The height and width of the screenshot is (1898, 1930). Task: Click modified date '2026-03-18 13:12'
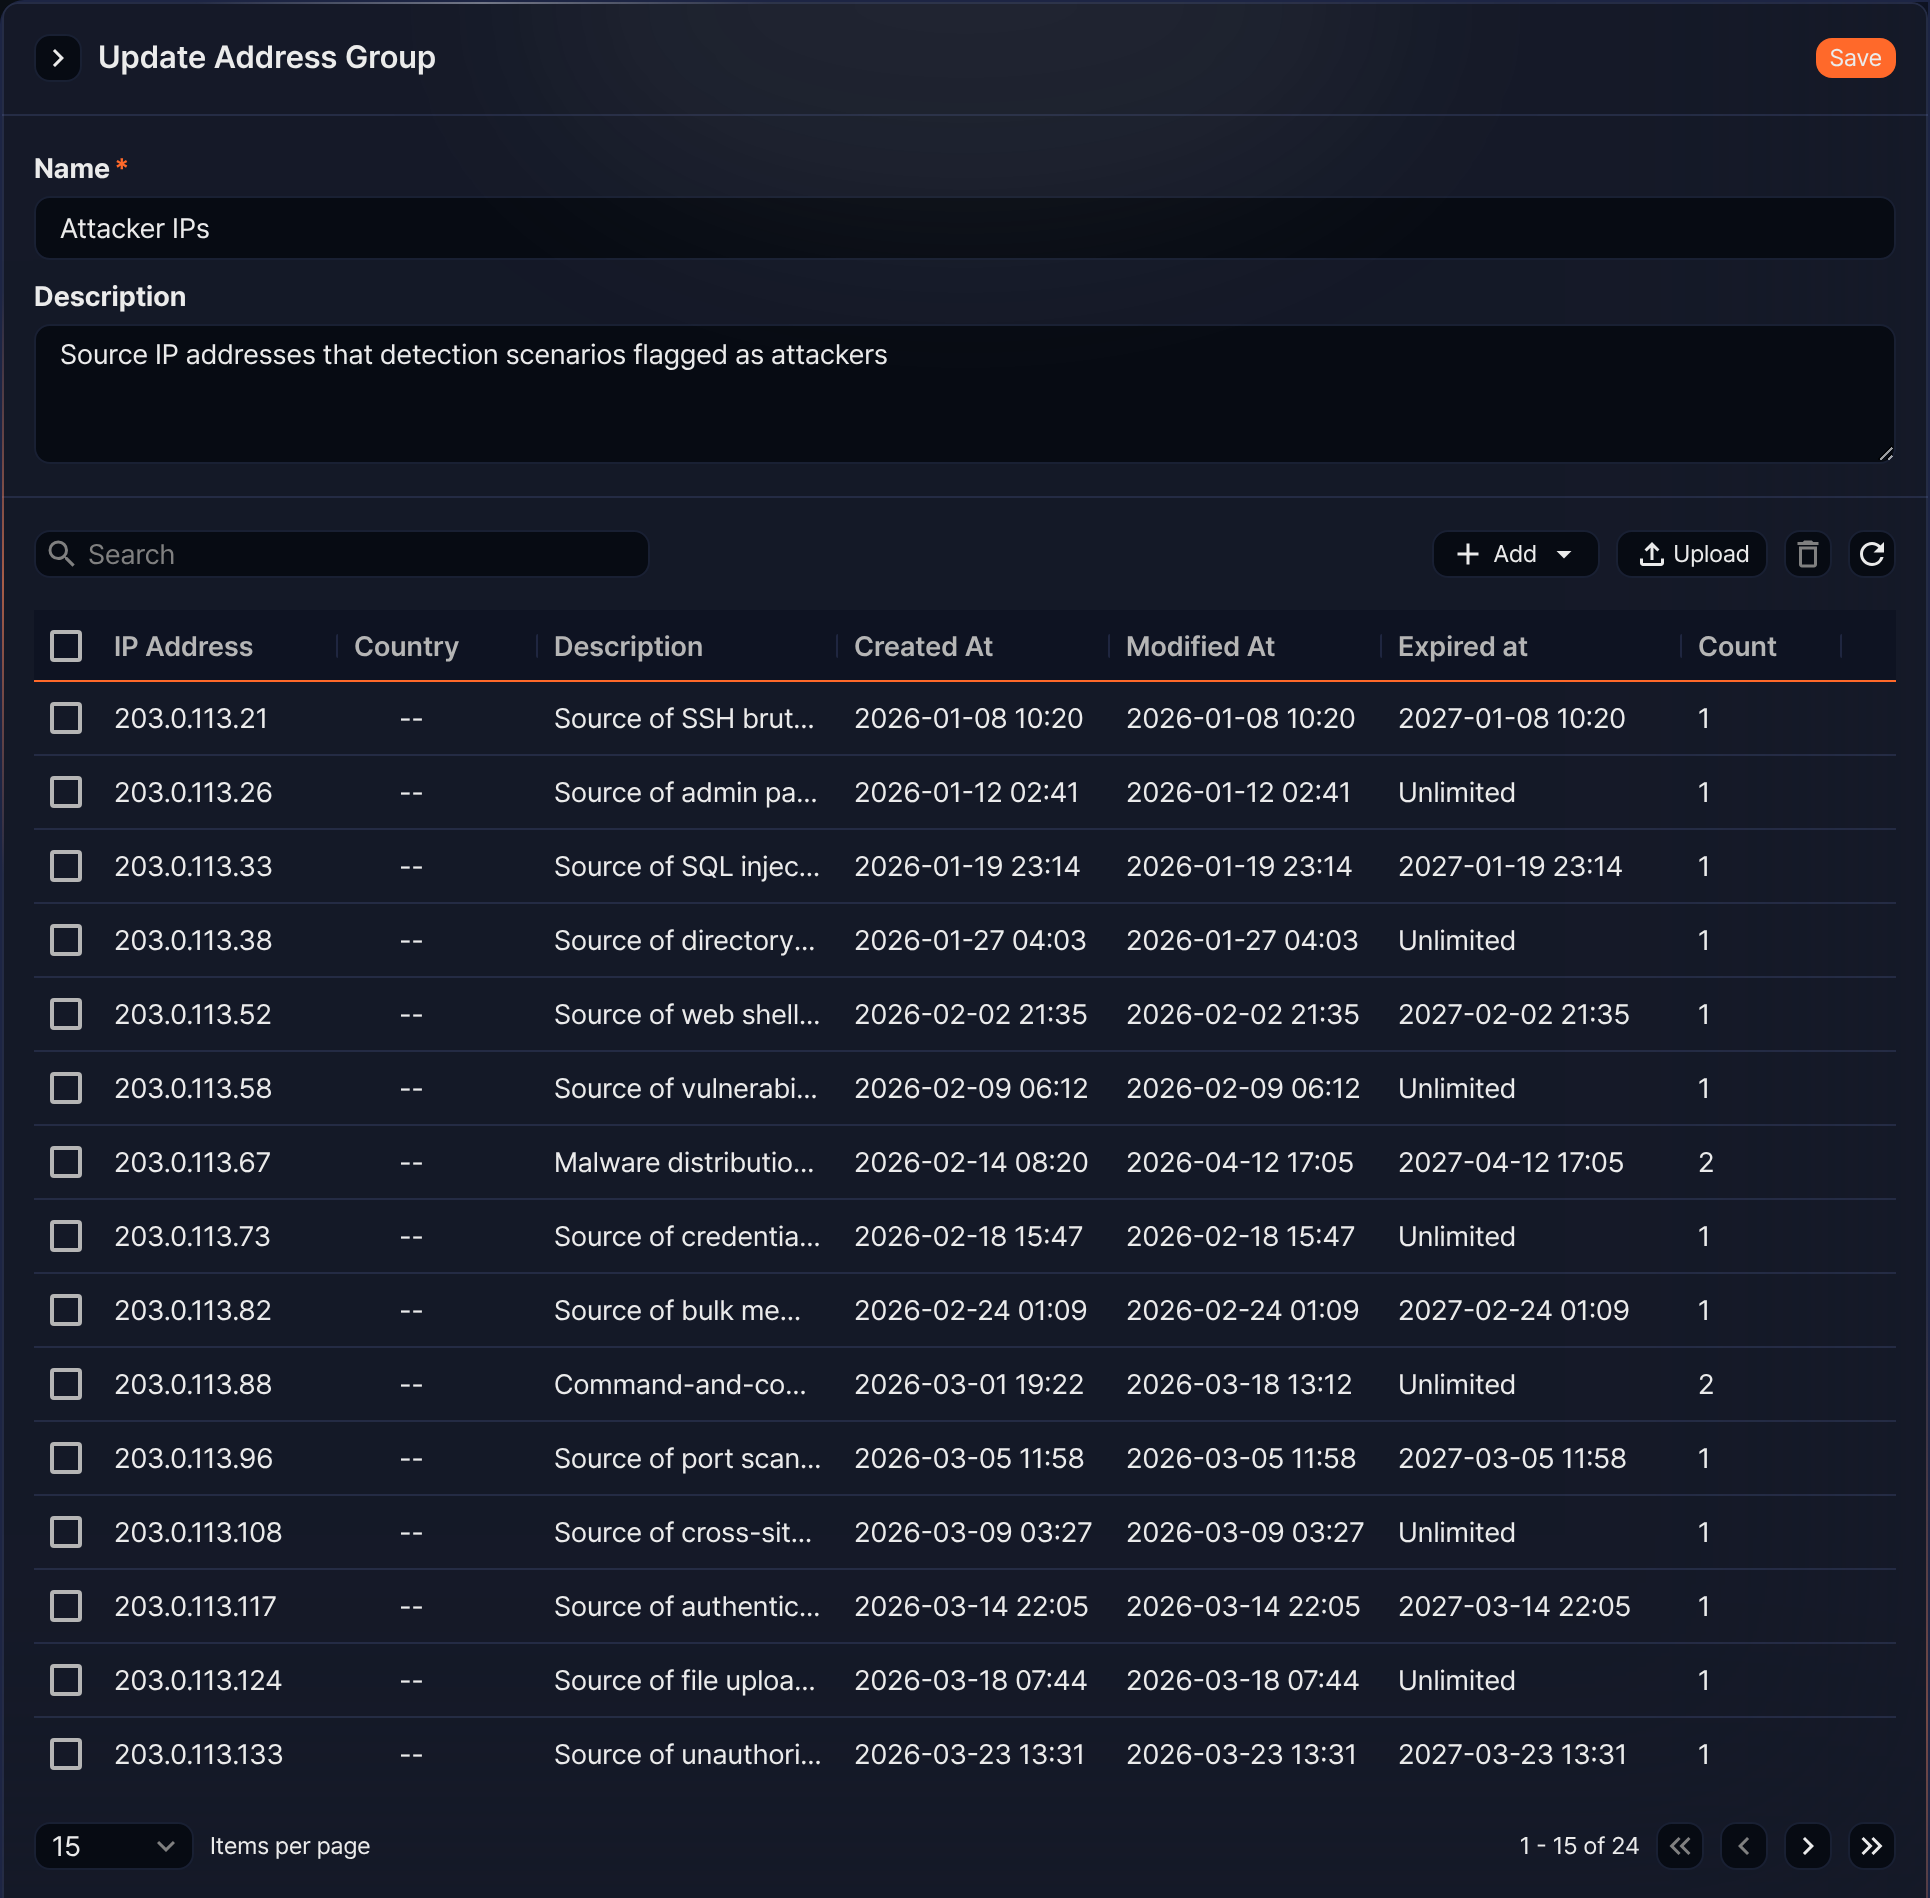[x=1239, y=1384]
